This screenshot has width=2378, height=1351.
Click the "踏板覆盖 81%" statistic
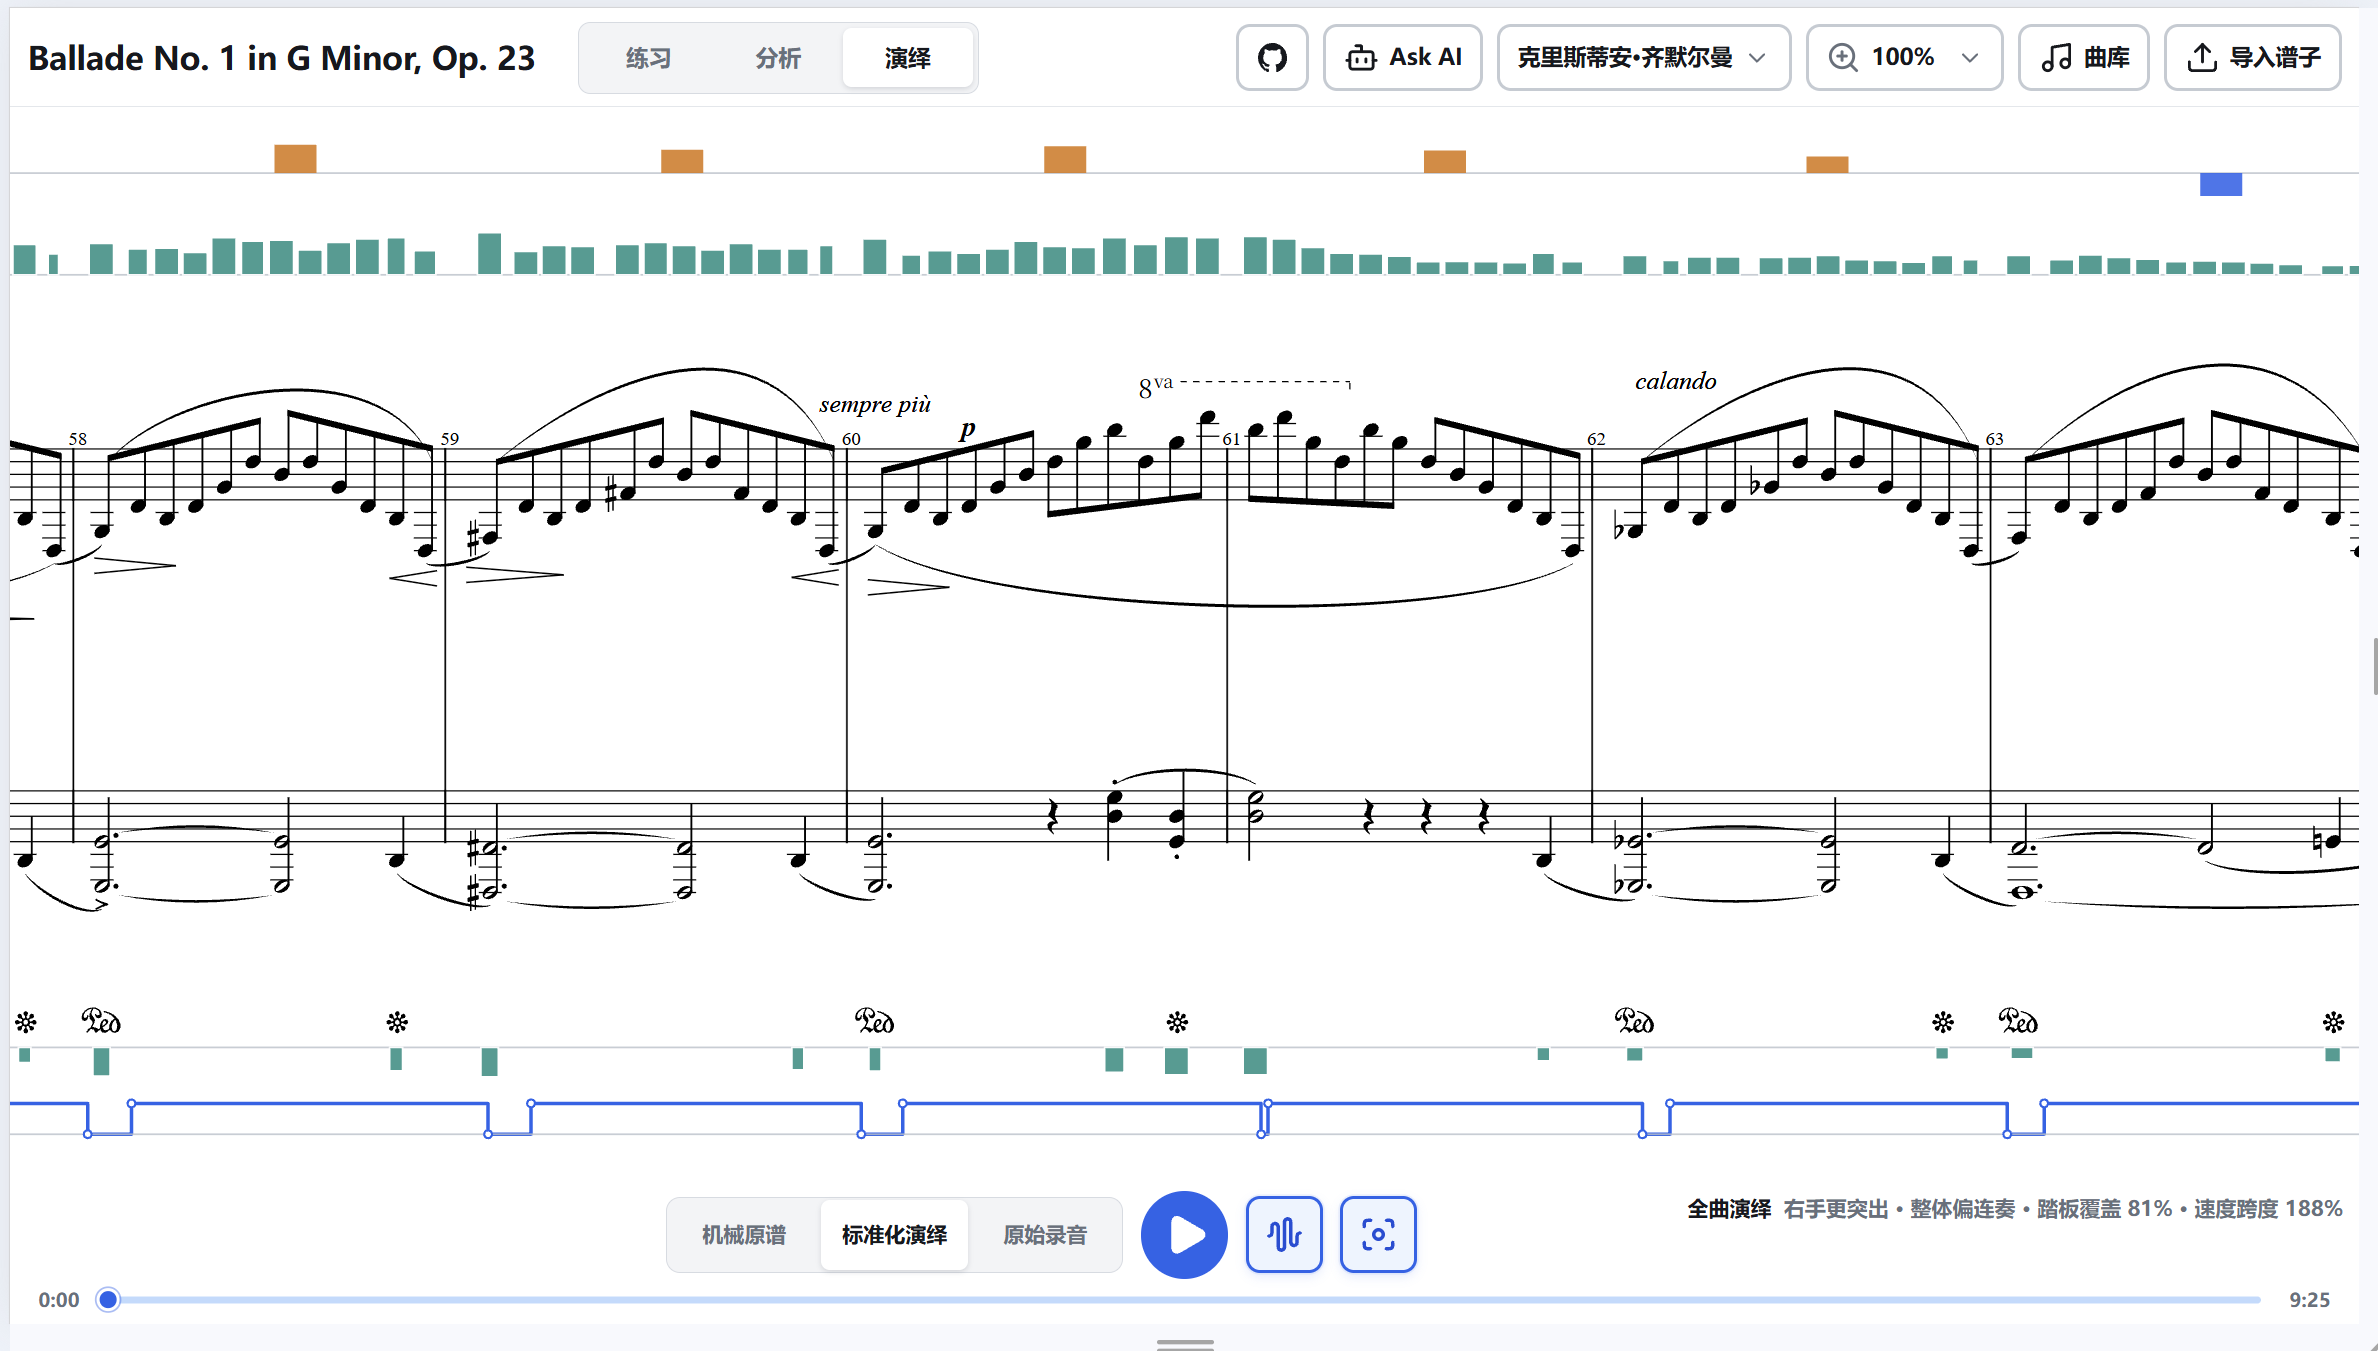pos(2105,1209)
